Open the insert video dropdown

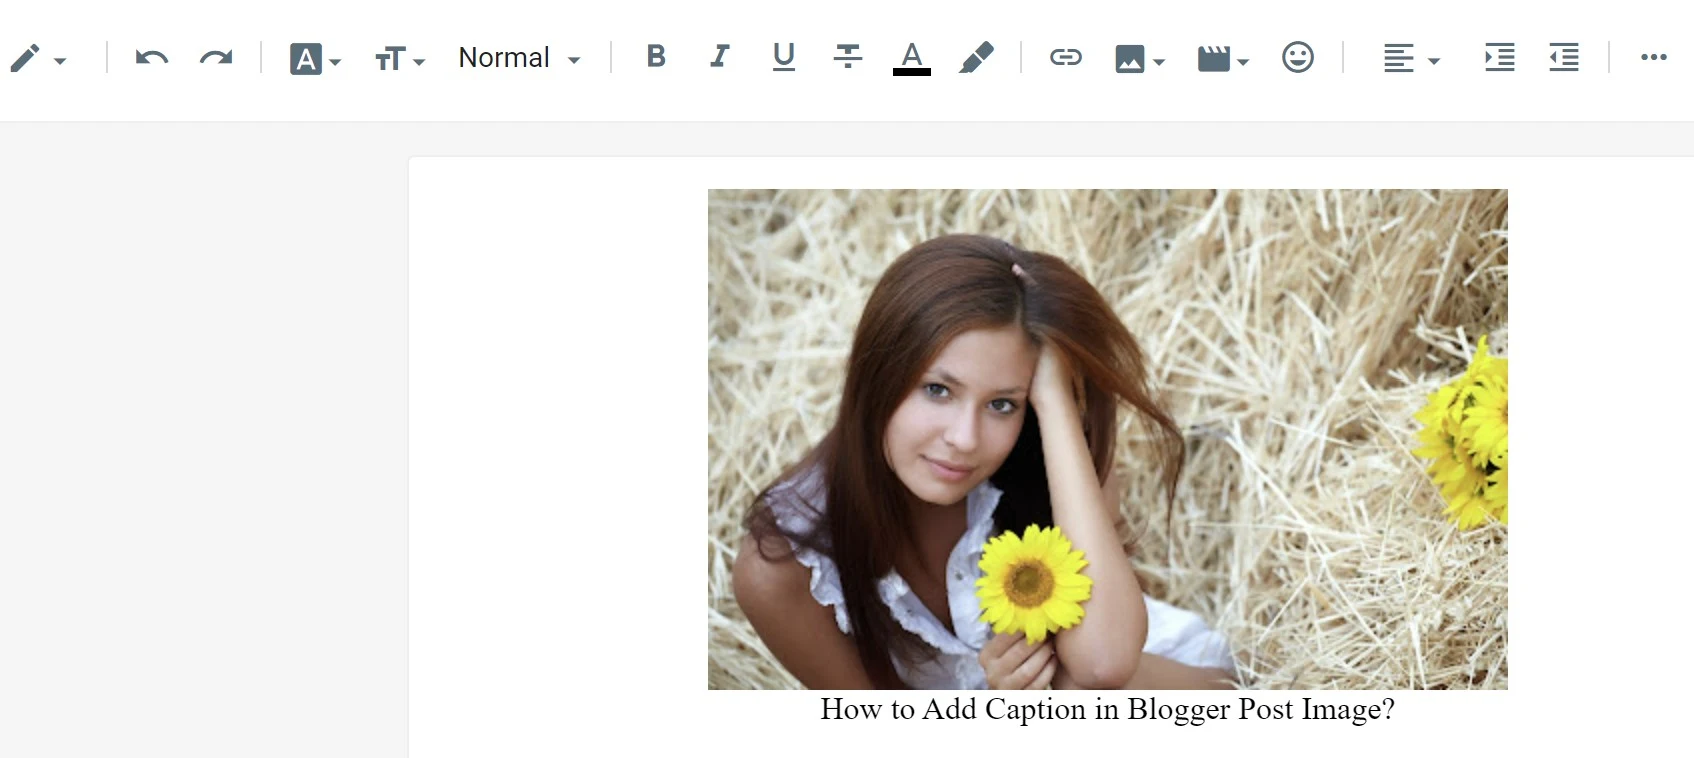(1223, 59)
